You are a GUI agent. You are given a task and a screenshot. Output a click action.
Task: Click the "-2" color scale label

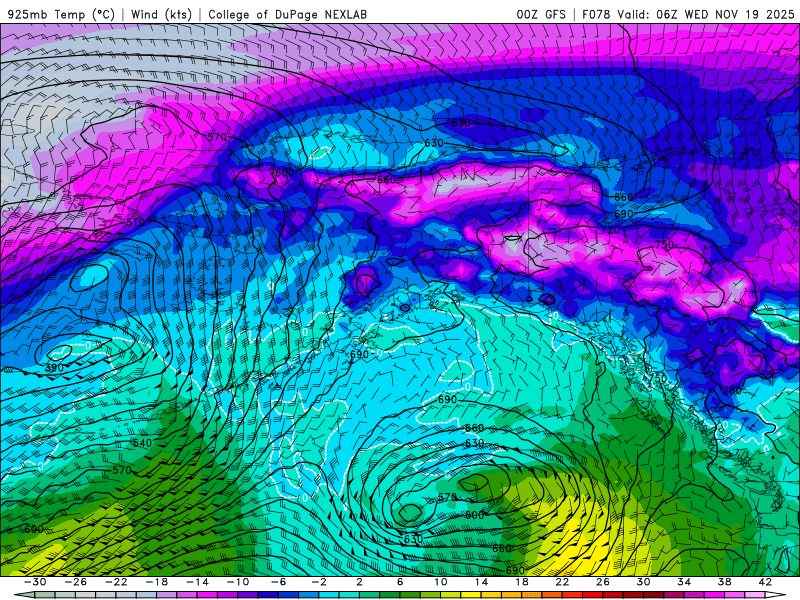pyautogui.click(x=319, y=582)
